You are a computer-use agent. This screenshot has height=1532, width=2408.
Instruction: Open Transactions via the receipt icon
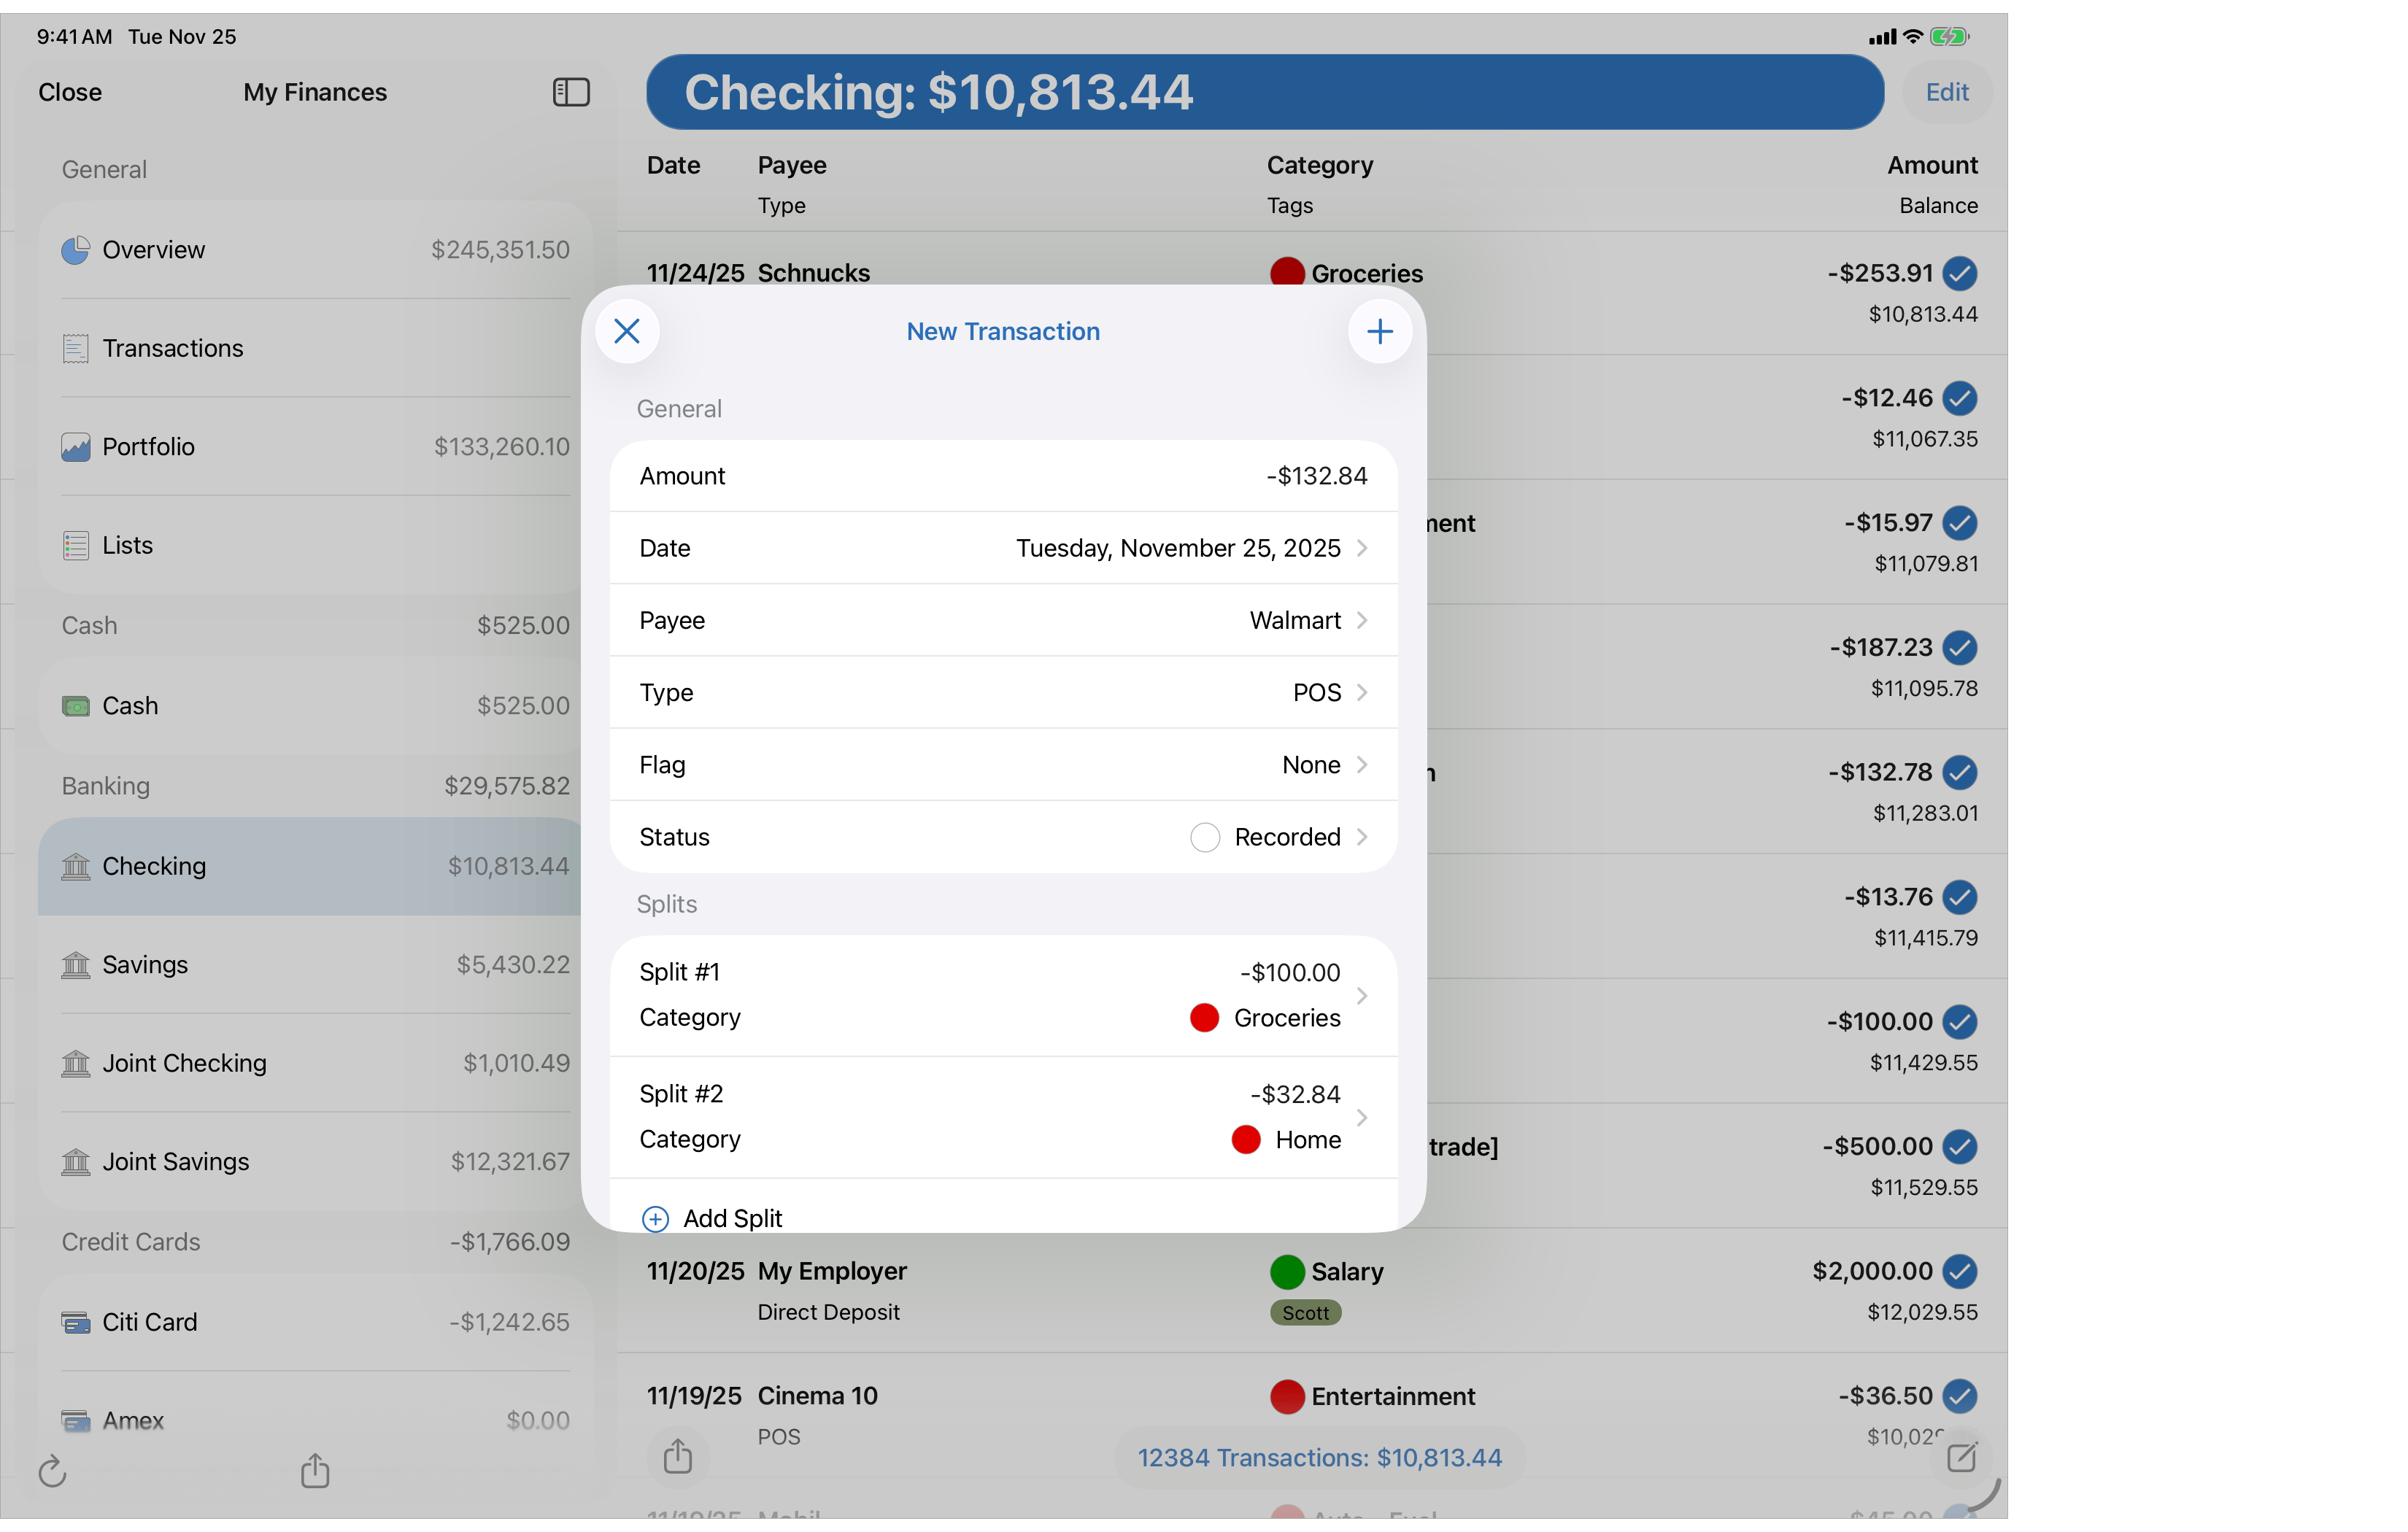click(x=75, y=348)
